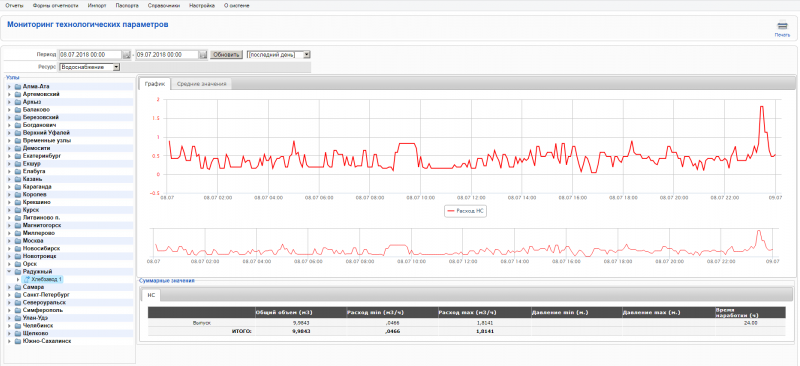Select the Хлебозавод 1 node icon
This screenshot has width=800, height=366.
point(27,279)
